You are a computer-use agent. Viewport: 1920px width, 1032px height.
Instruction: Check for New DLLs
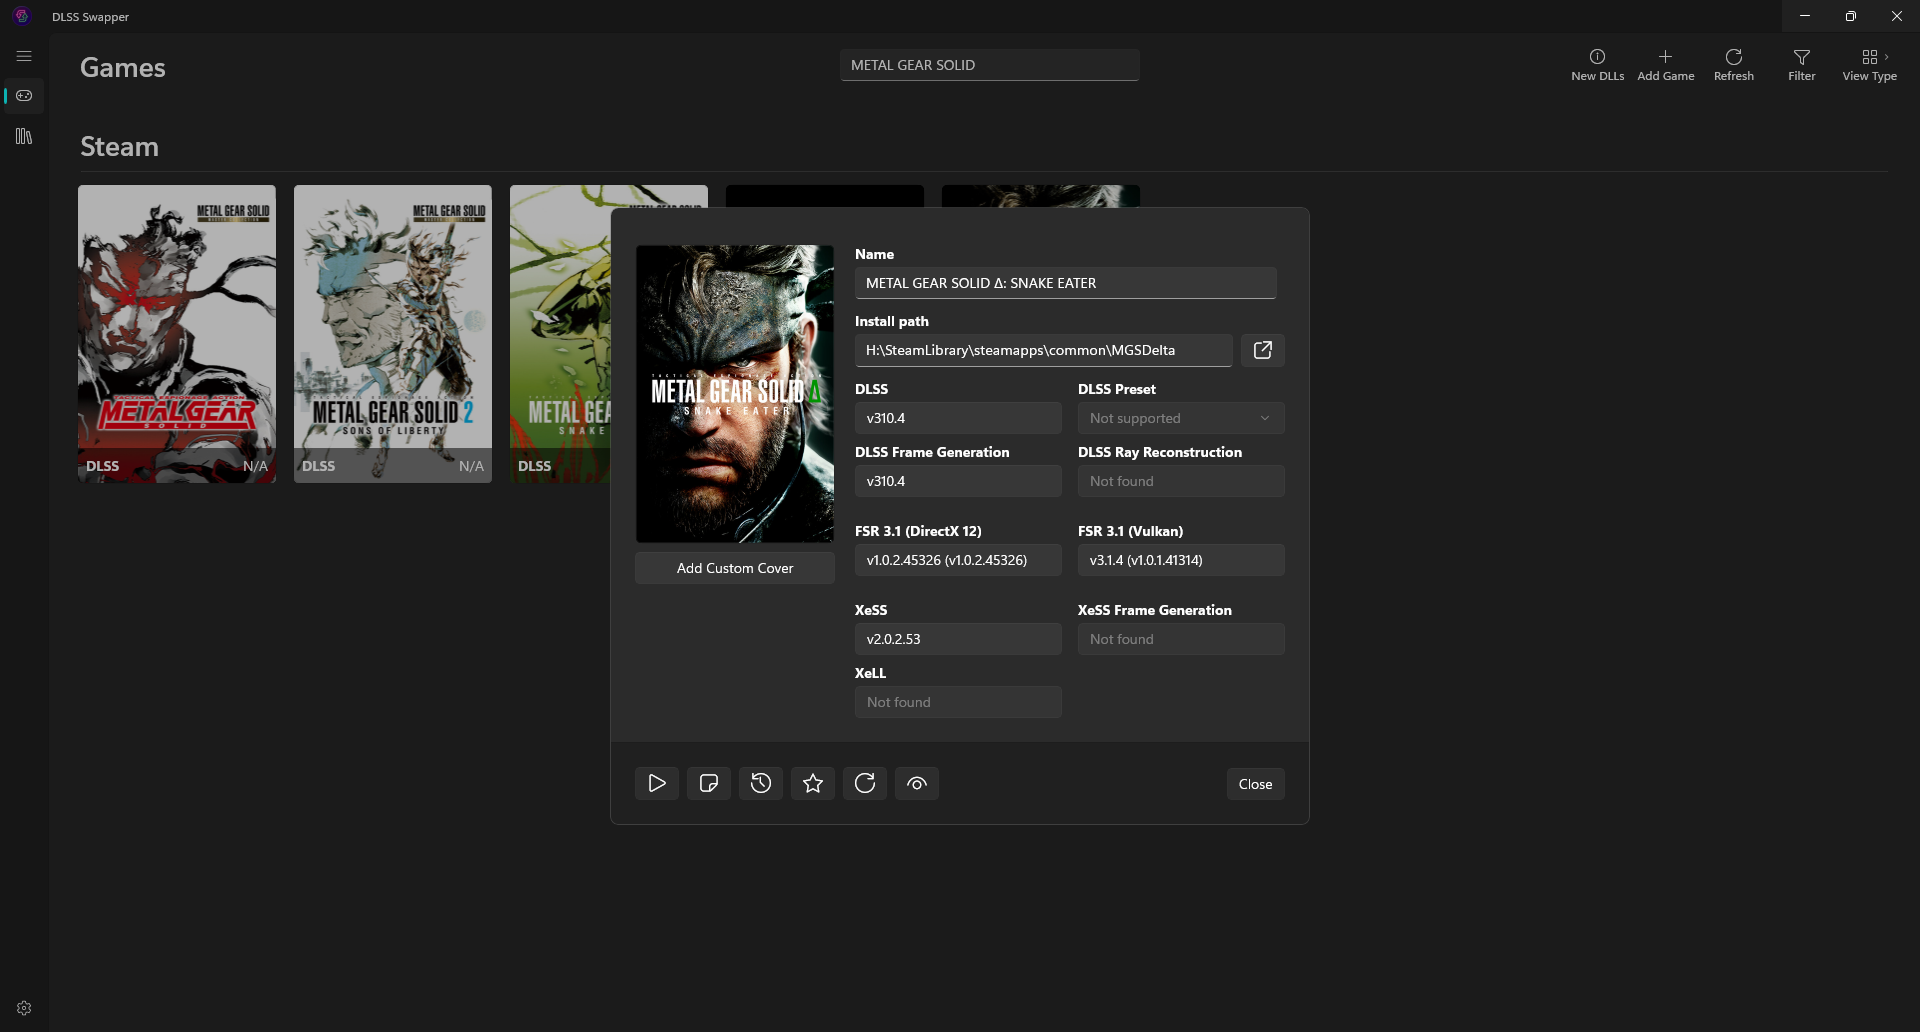click(x=1597, y=65)
